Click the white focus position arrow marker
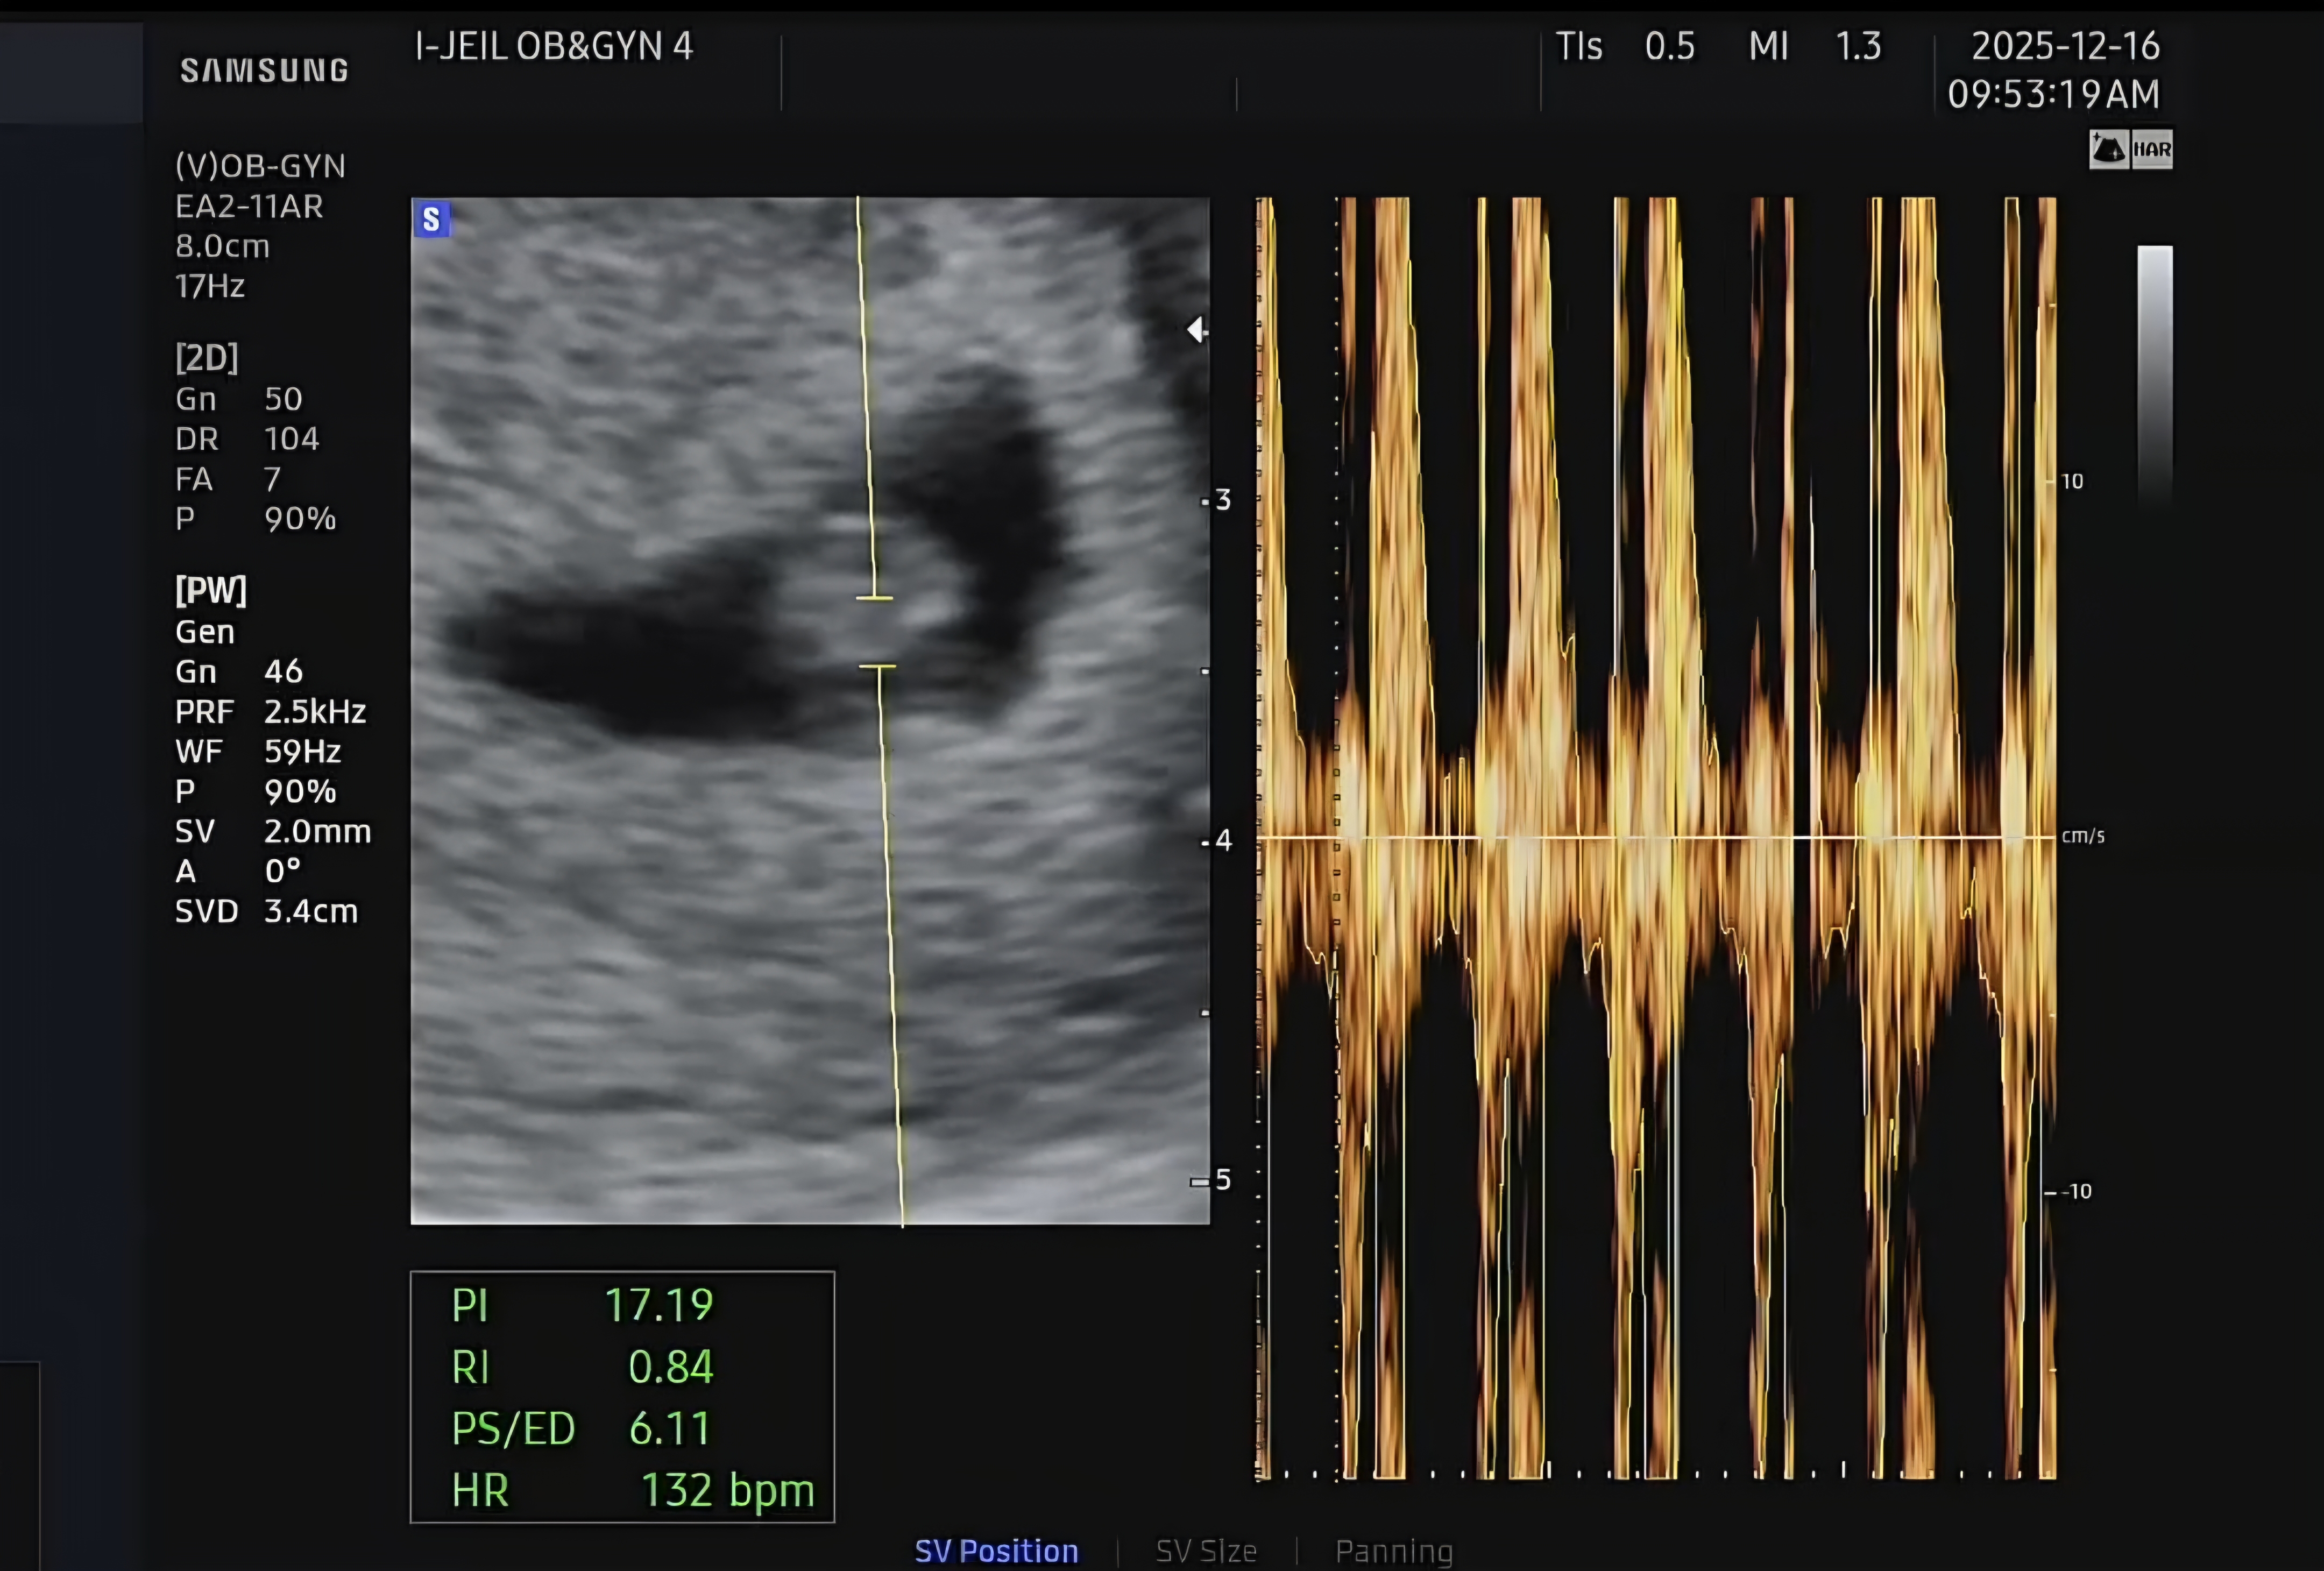Image resolution: width=2324 pixels, height=1571 pixels. pos(1196,329)
